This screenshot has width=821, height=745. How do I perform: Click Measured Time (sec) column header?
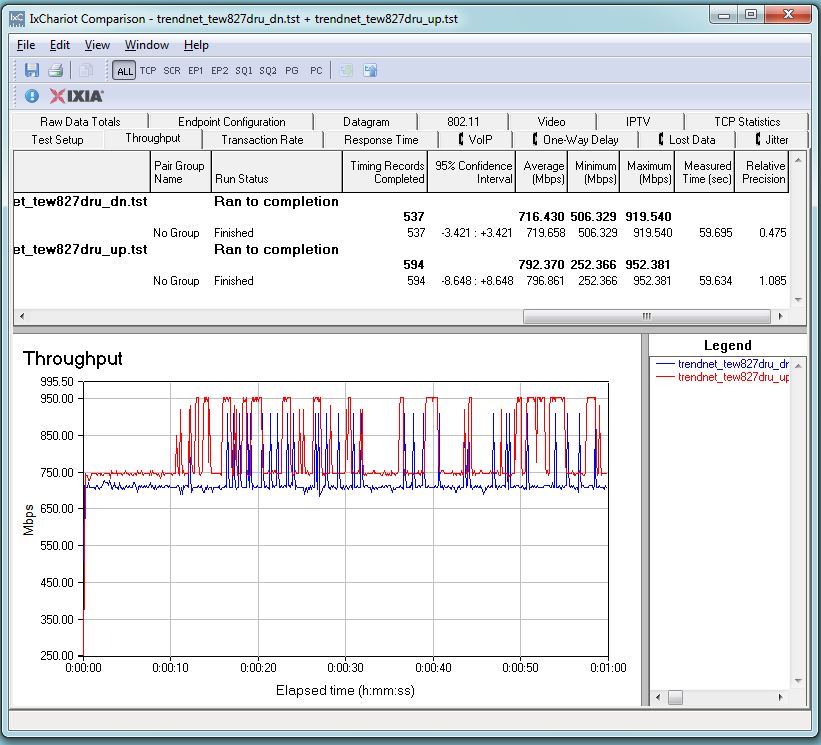705,172
